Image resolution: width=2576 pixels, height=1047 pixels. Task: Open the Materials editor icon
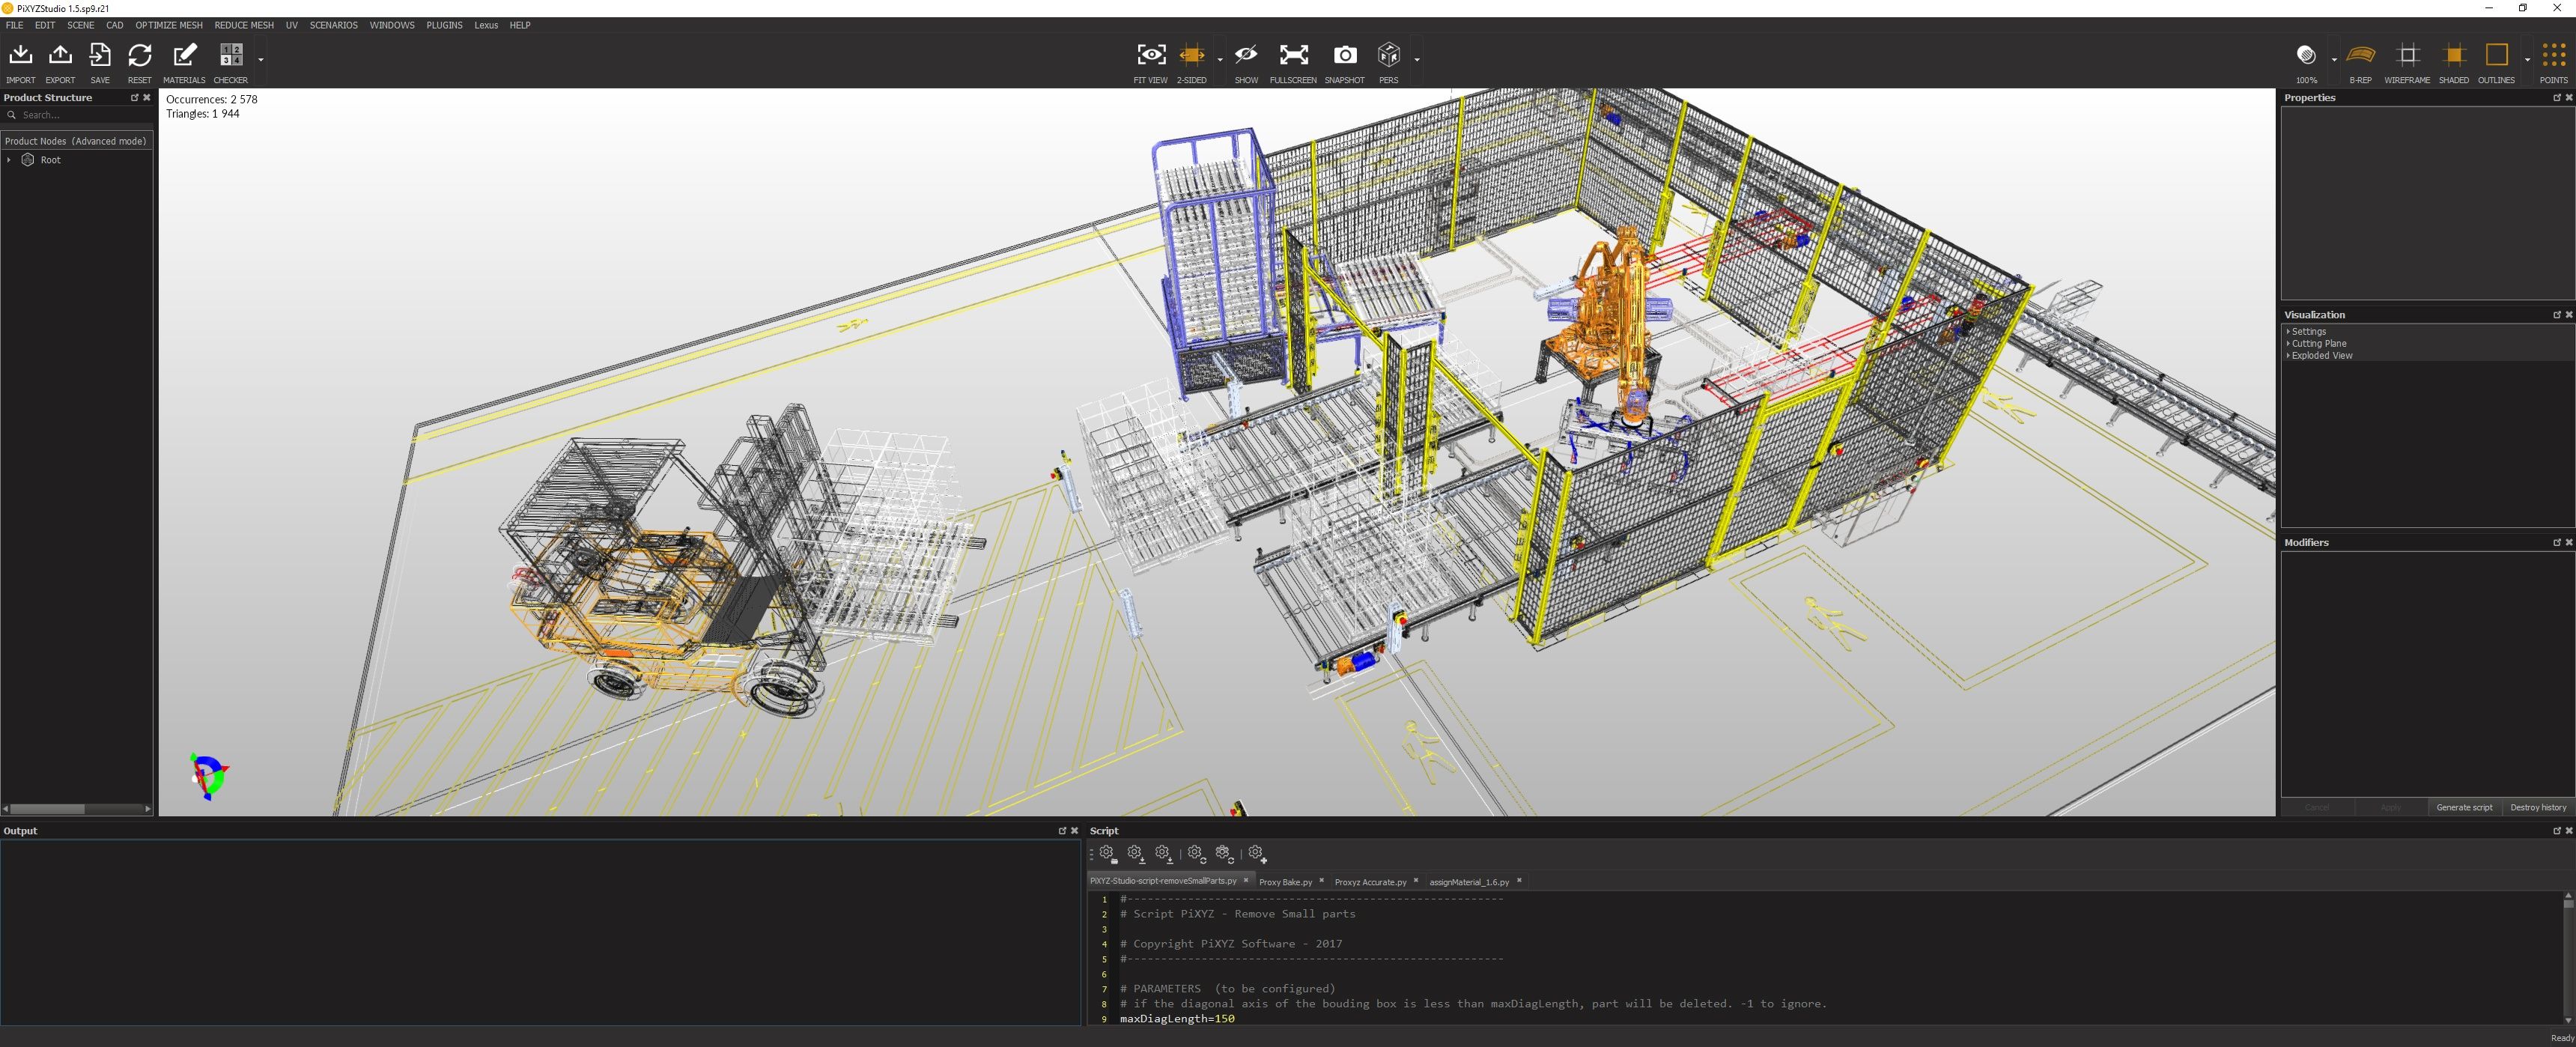[x=184, y=56]
